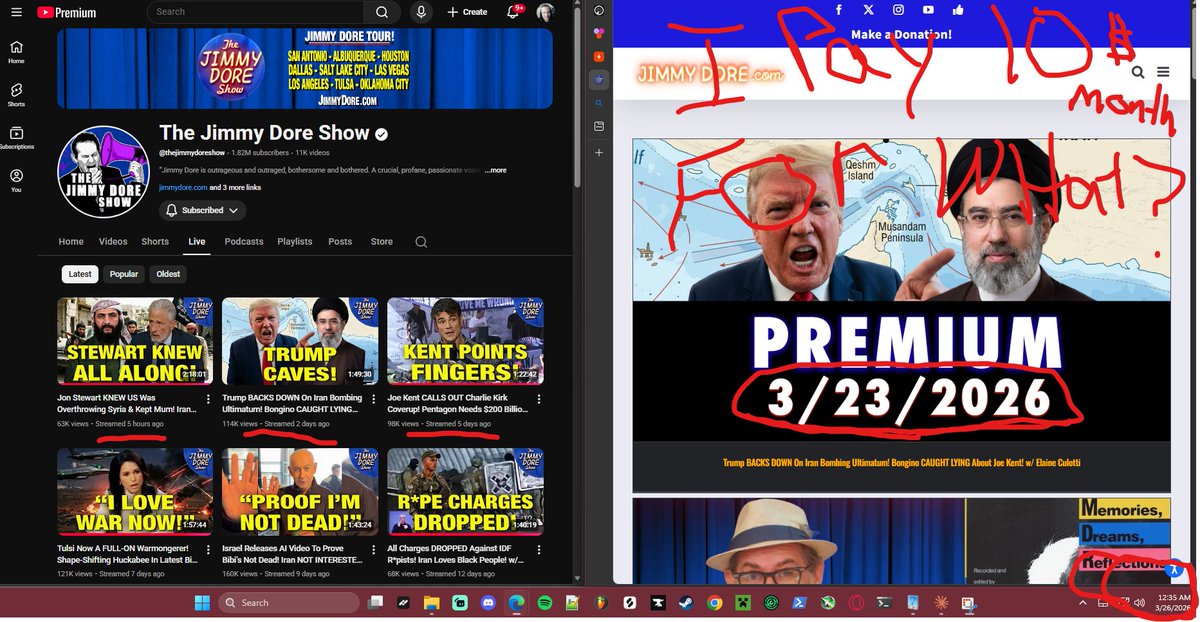Open the PROOF I'M NOT DEAD thumbnail
1200x622 pixels.
coord(300,491)
